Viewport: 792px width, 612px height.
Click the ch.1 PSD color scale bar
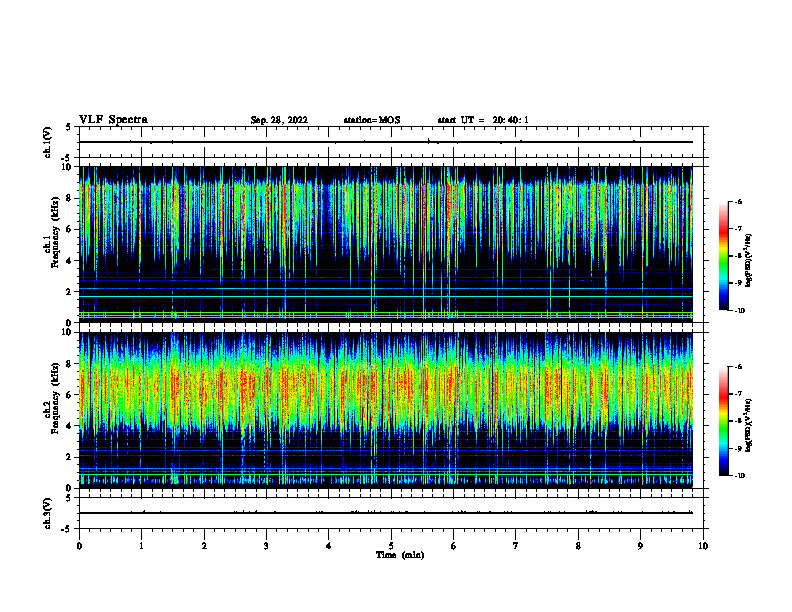(x=724, y=256)
